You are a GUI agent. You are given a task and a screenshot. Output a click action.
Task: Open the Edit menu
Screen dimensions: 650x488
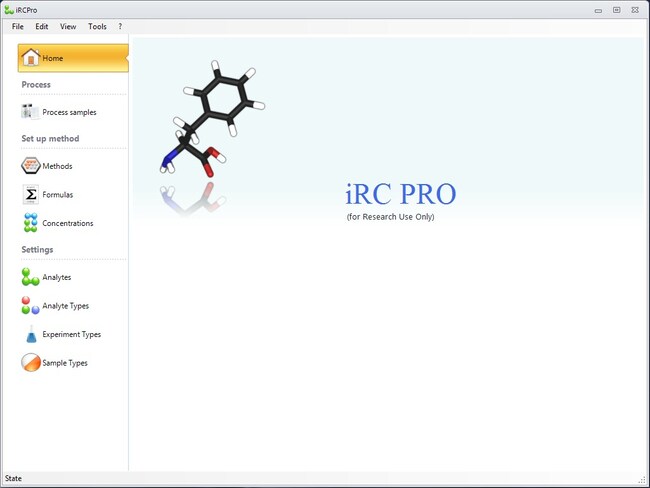[42, 26]
